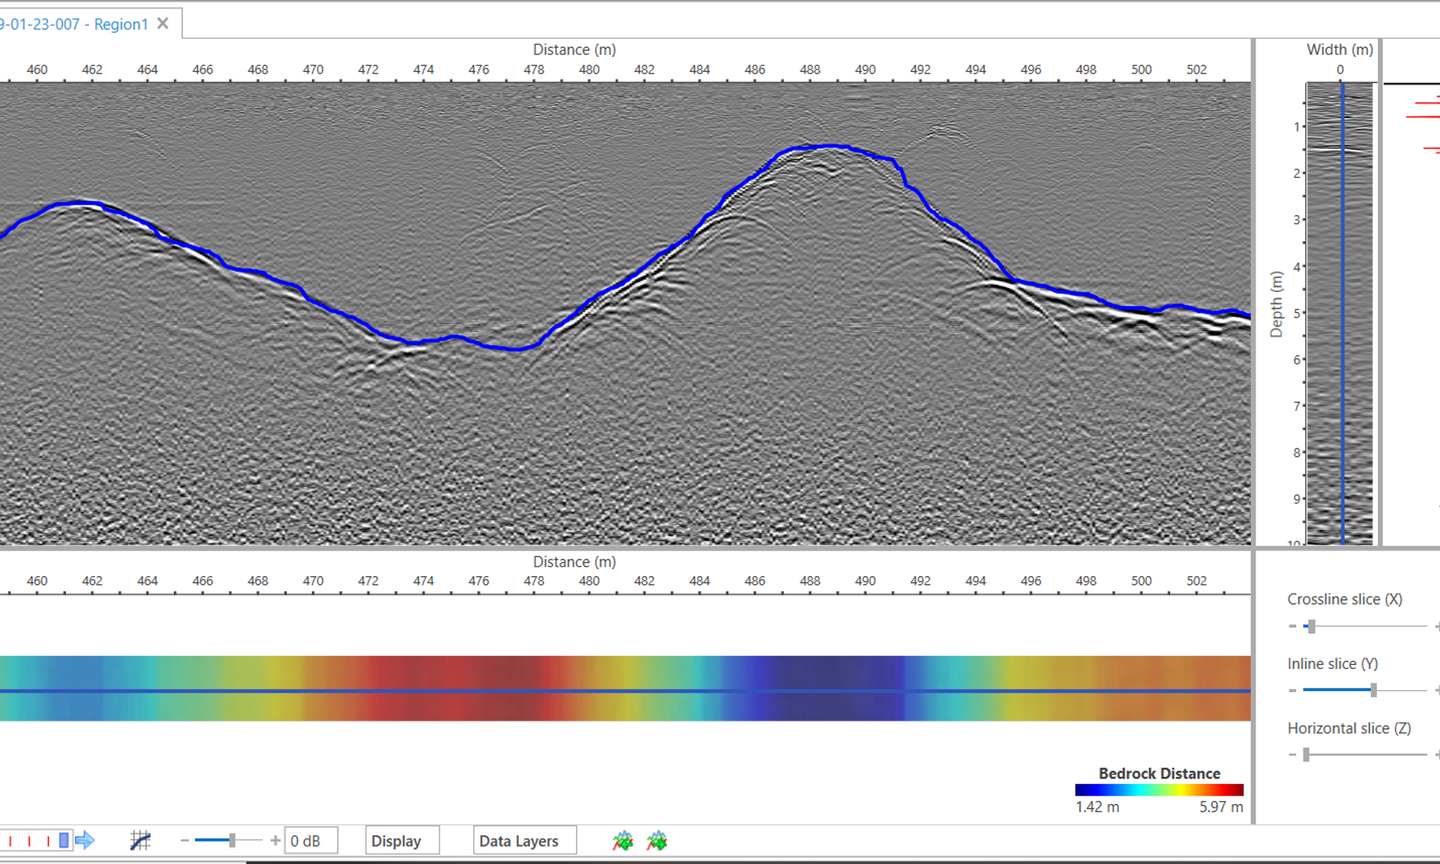Screen dimensions: 1440x864
Task: Open the Display menu button
Action: pos(402,841)
